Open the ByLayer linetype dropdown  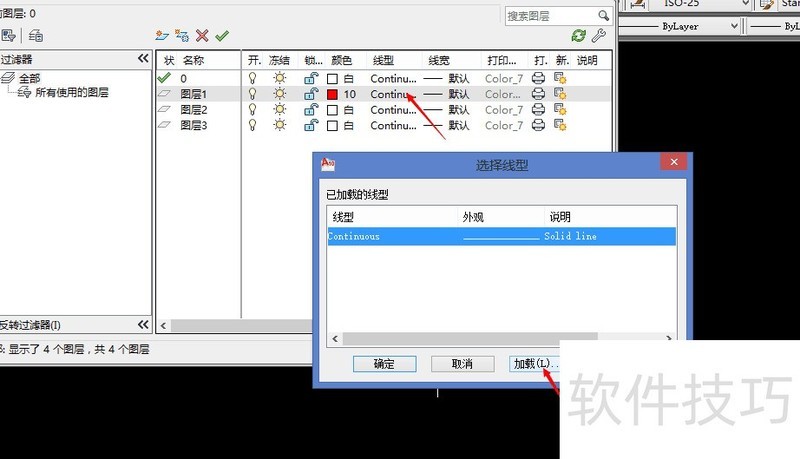point(734,26)
